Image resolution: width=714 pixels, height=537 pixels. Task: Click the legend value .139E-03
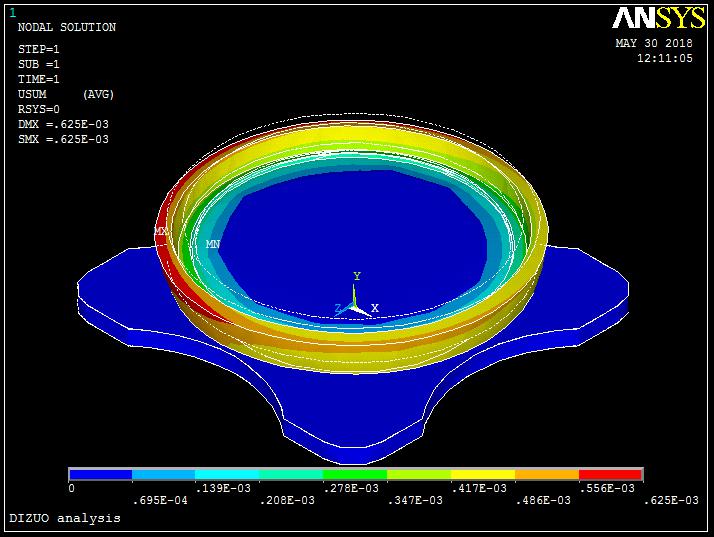(223, 488)
